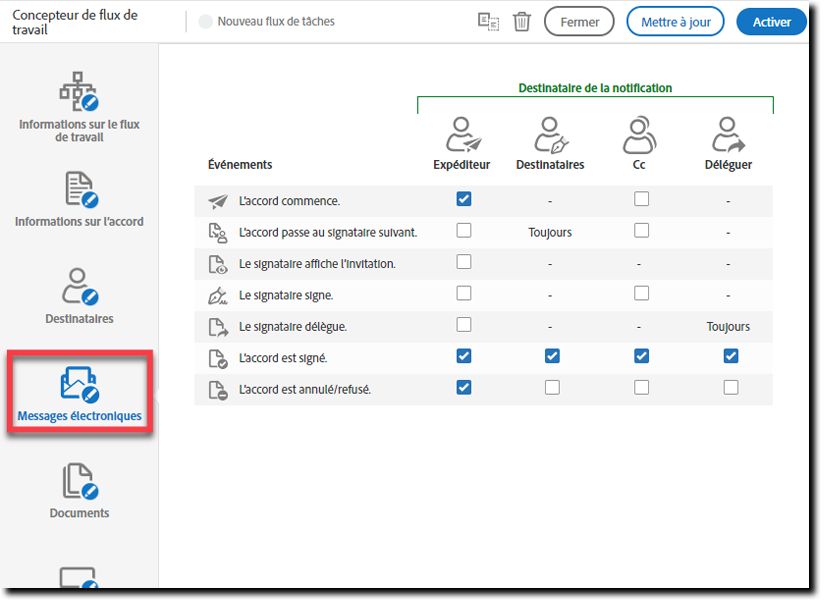Click the Nouveau flux de tâches title

(276, 21)
